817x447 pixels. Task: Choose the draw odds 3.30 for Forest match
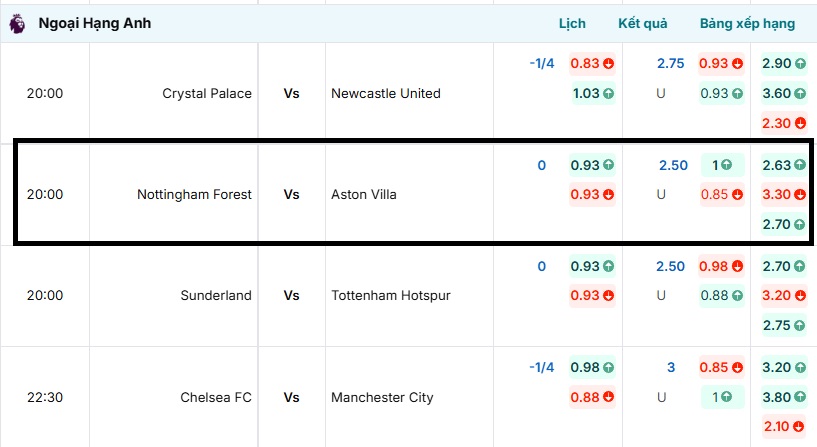pyautogui.click(x=783, y=195)
